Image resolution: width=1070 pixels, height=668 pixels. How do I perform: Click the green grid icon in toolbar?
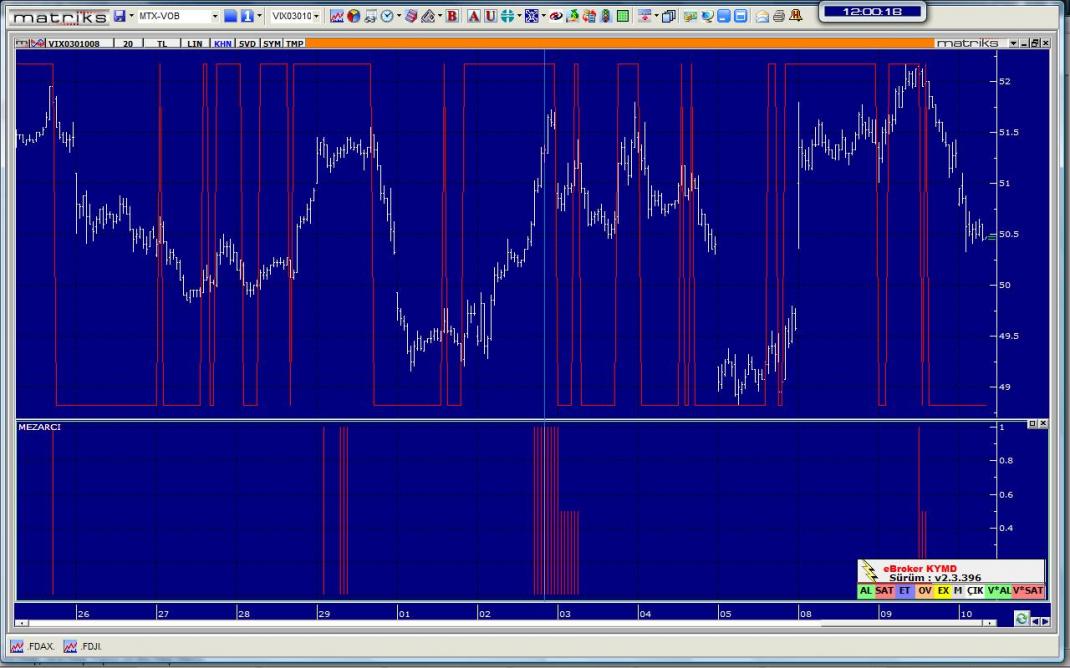click(x=623, y=16)
